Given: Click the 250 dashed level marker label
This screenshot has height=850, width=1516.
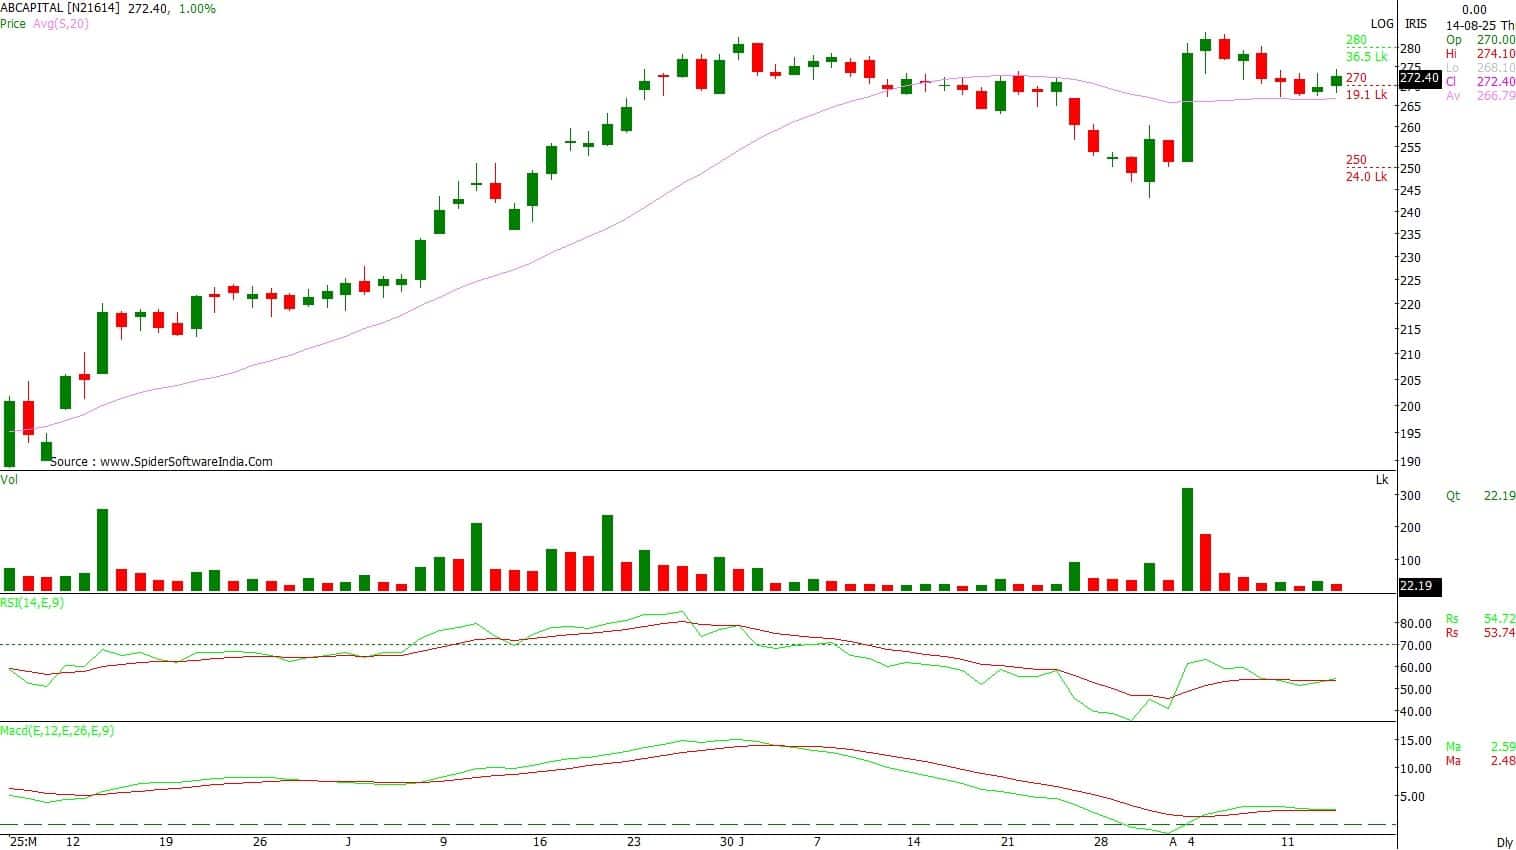Looking at the screenshot, I should [1356, 160].
